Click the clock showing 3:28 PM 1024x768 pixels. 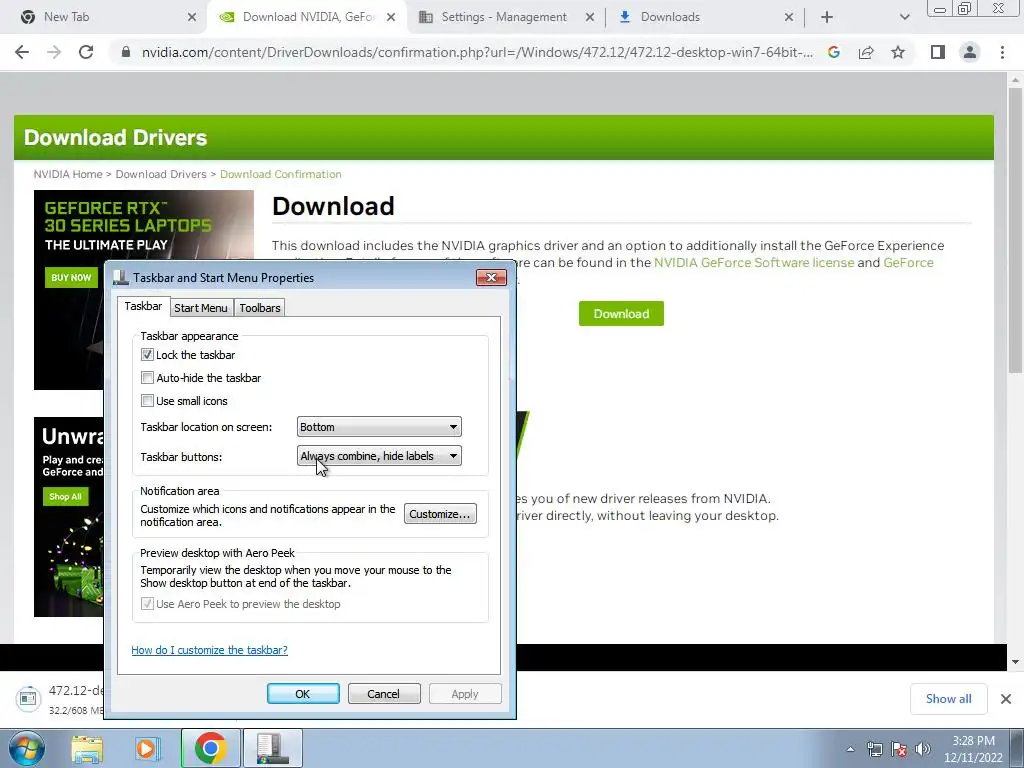[973, 749]
